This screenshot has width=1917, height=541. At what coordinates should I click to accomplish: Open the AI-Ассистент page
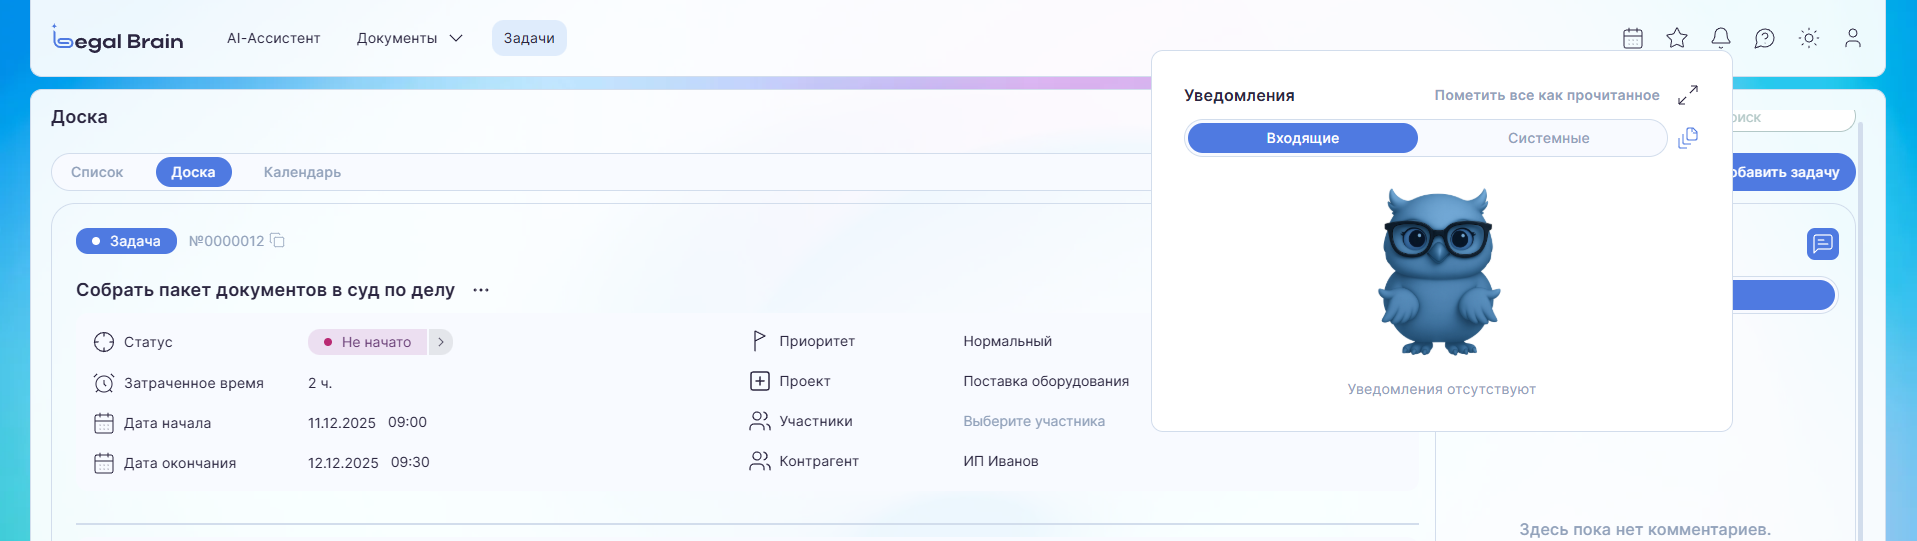tap(273, 38)
